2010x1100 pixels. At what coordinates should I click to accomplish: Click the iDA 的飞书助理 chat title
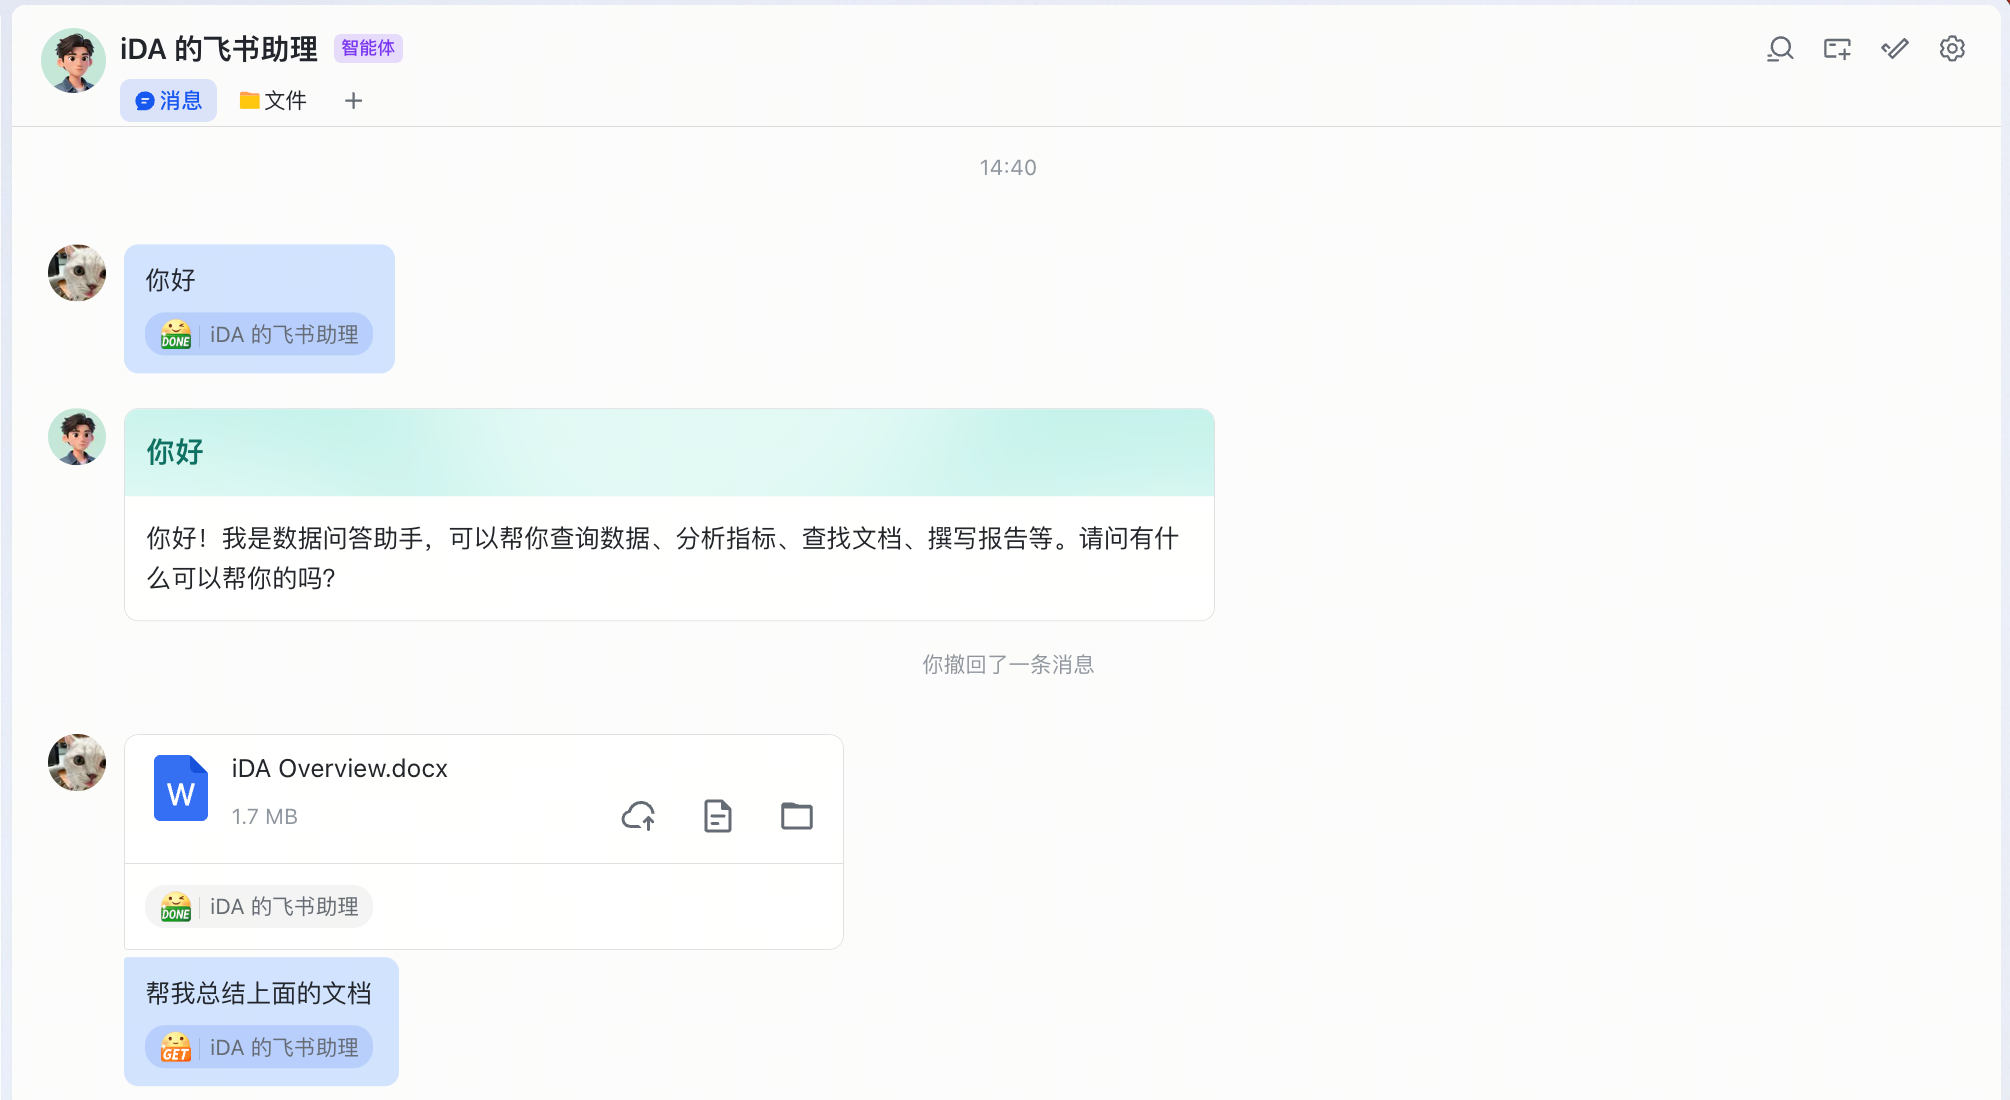(x=219, y=48)
